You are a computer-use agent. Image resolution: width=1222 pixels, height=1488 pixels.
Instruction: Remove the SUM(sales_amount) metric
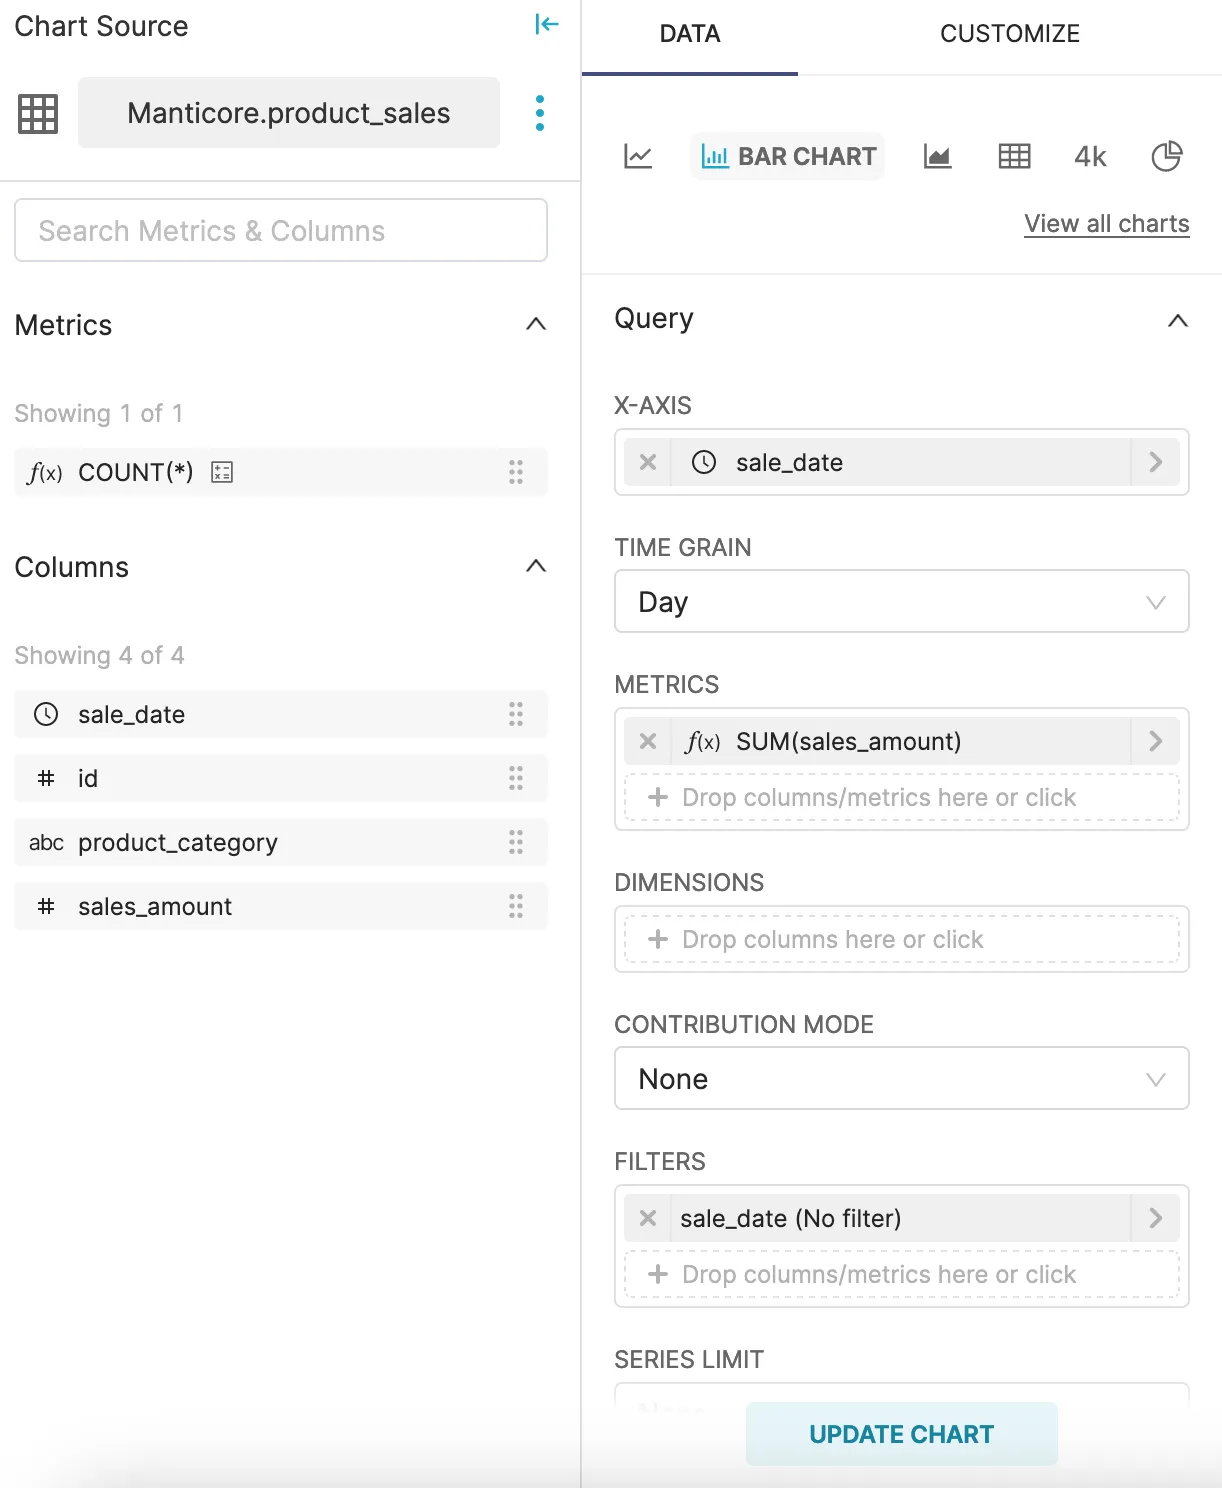648,740
